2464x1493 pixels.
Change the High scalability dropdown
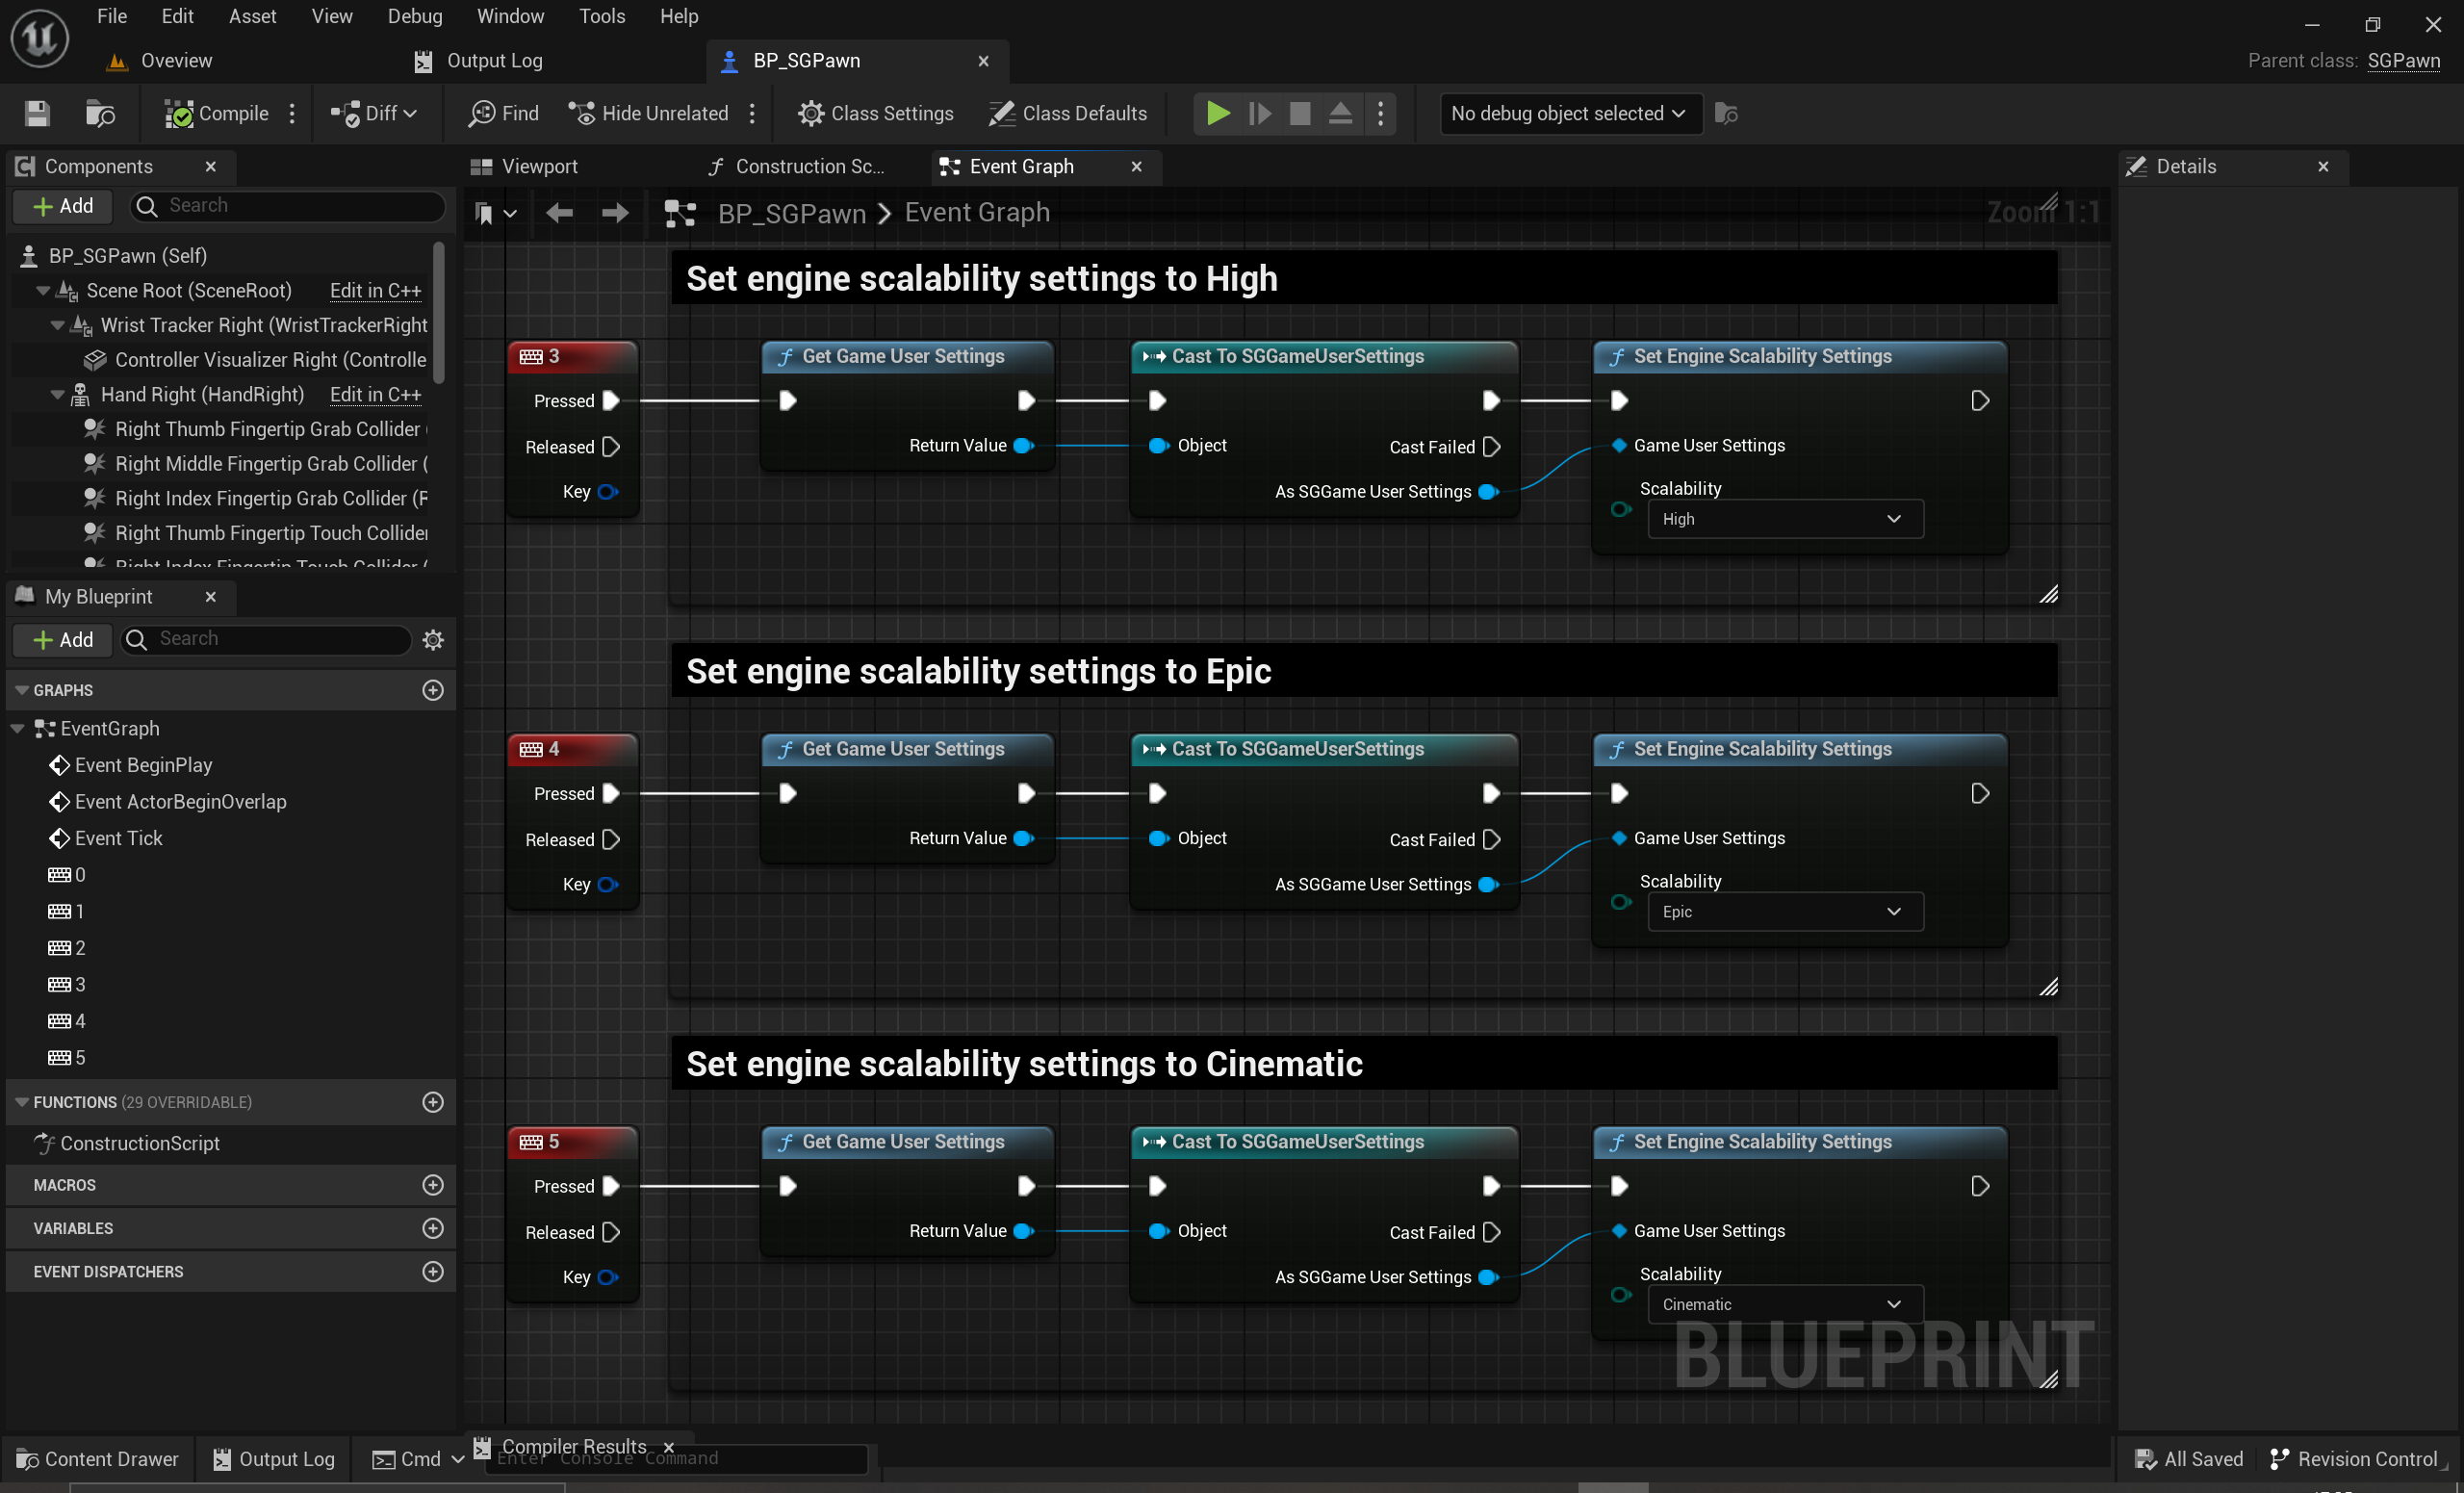(1785, 518)
